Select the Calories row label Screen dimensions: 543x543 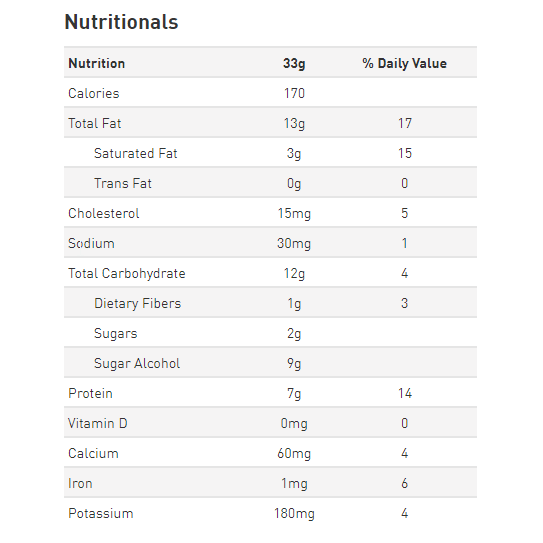(x=94, y=94)
